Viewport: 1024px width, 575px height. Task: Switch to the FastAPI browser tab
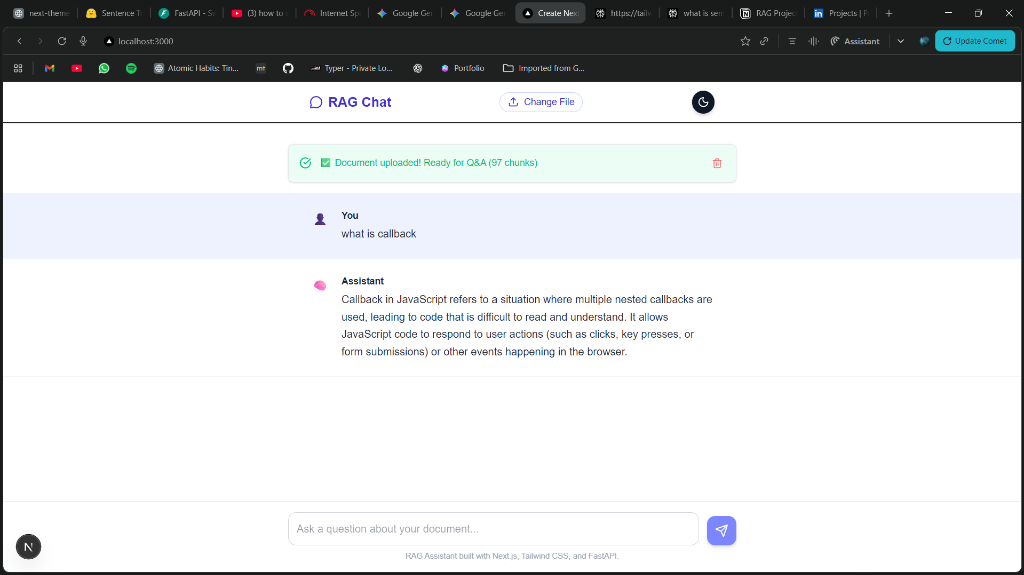(x=186, y=13)
